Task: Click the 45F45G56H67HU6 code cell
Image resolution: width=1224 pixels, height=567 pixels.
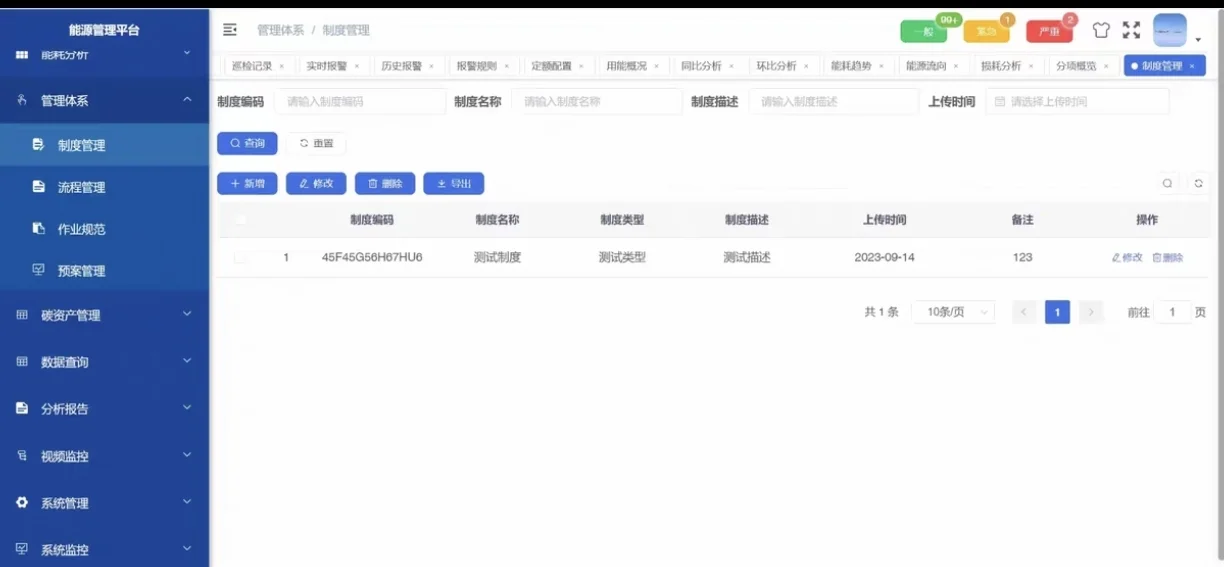Action: (x=372, y=258)
